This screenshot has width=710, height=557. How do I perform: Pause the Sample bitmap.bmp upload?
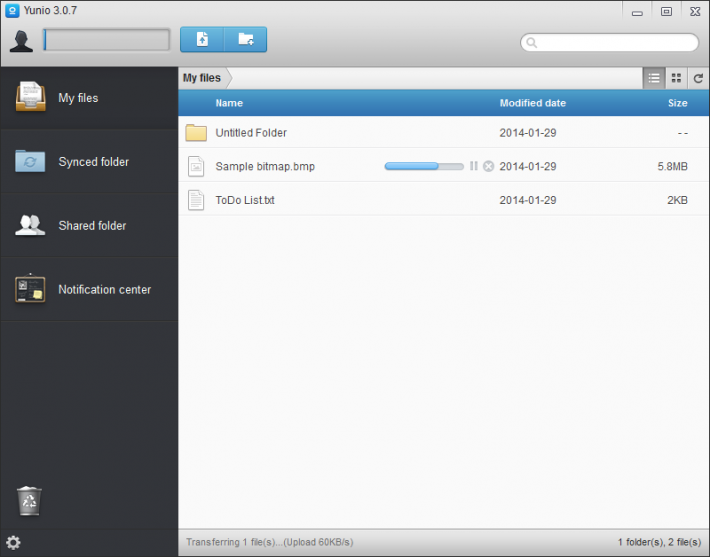(474, 166)
